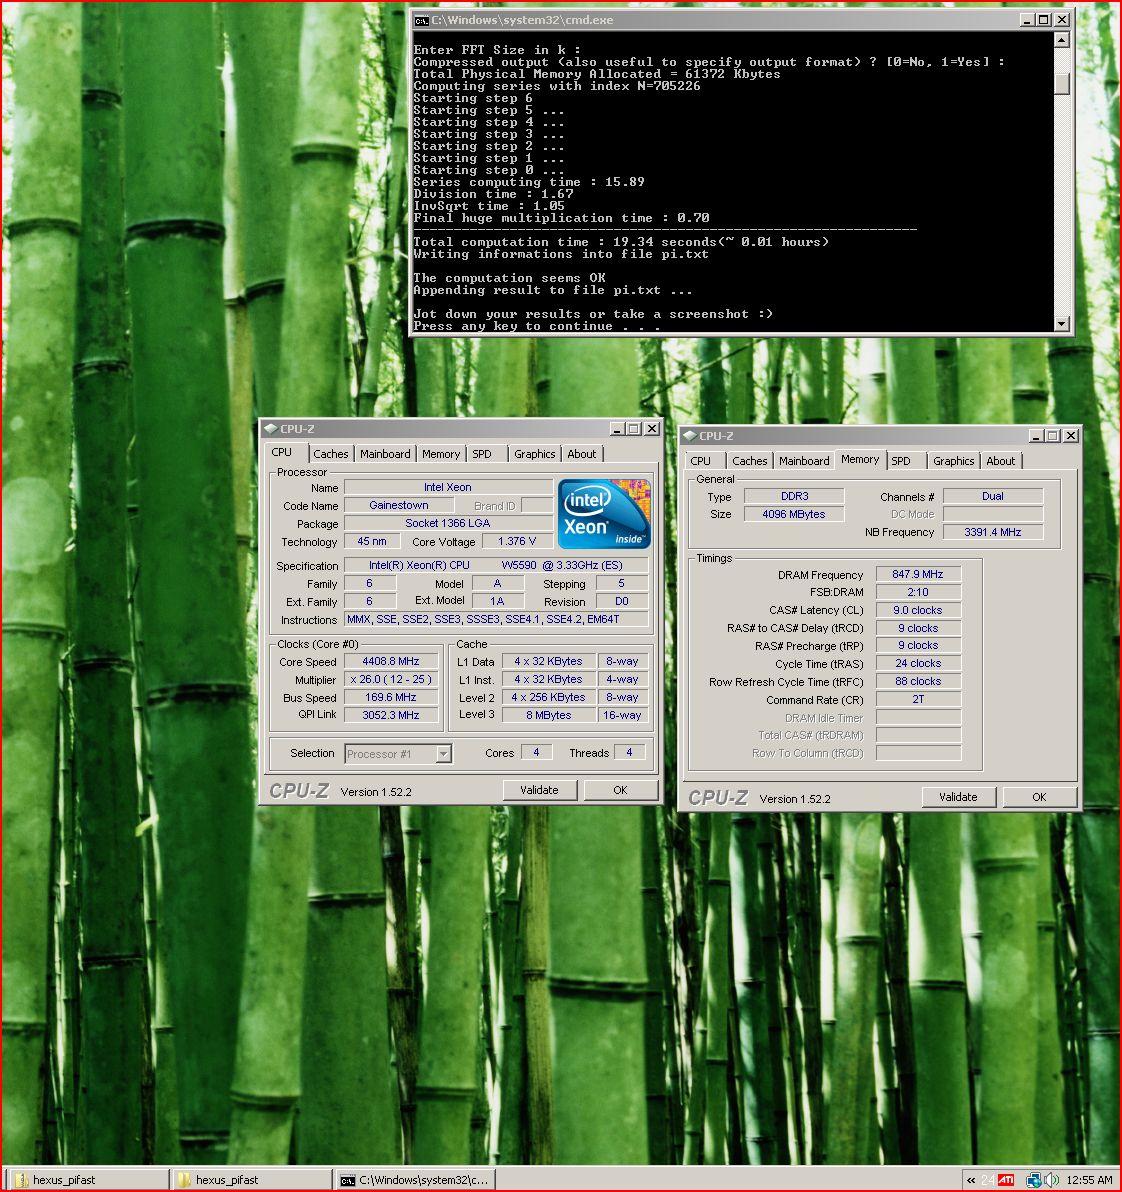Open Caches tab in left CPU-Z window
The height and width of the screenshot is (1192, 1122).
pyautogui.click(x=331, y=454)
